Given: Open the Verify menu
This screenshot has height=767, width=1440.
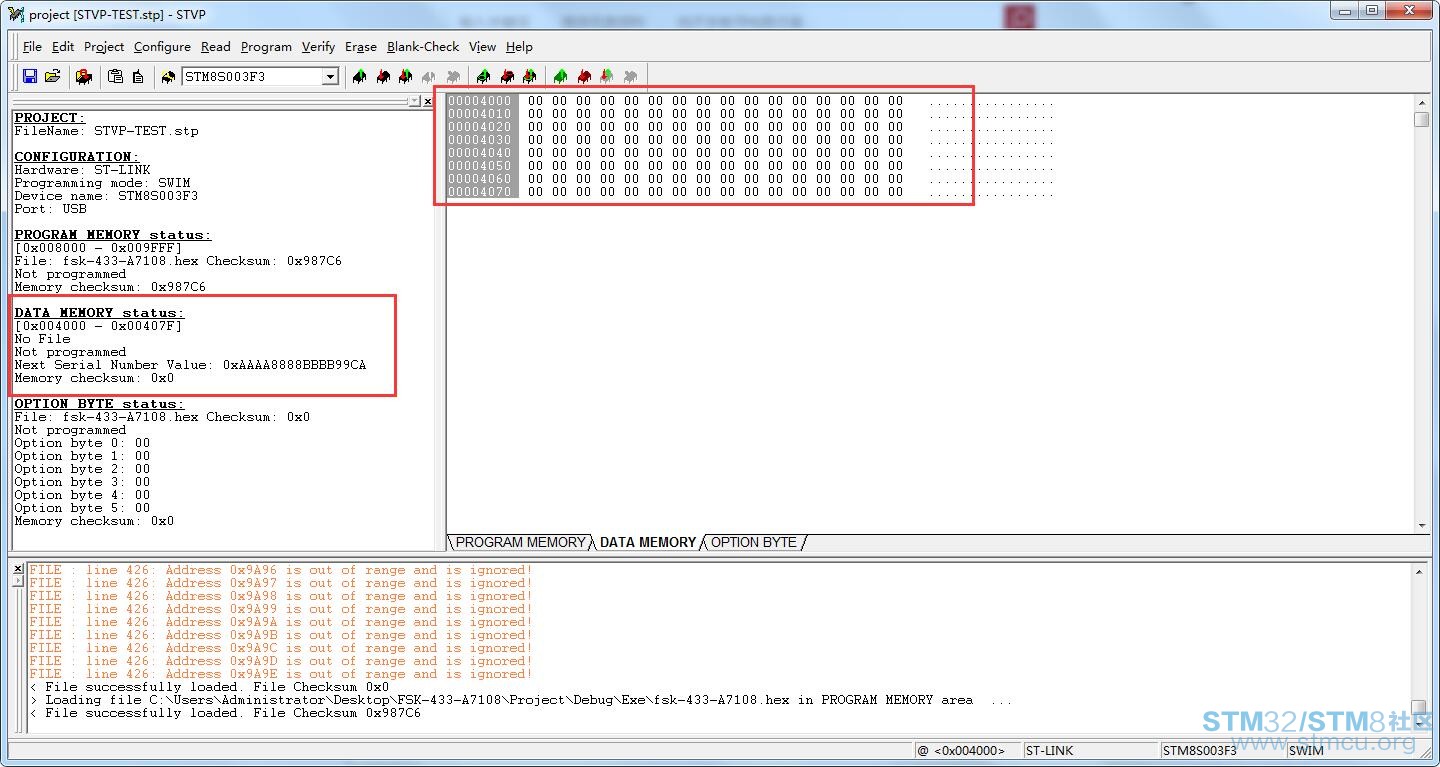Looking at the screenshot, I should click(x=318, y=47).
